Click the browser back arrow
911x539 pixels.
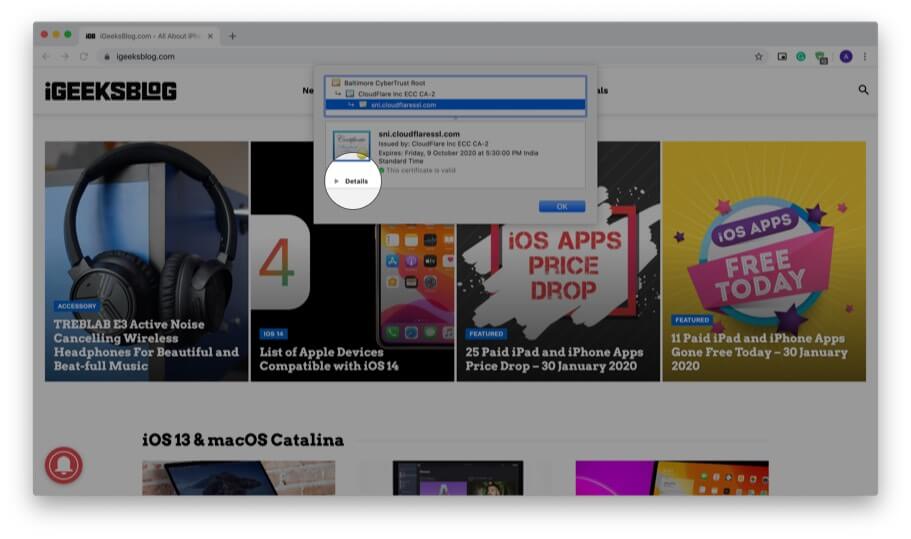tap(46, 56)
